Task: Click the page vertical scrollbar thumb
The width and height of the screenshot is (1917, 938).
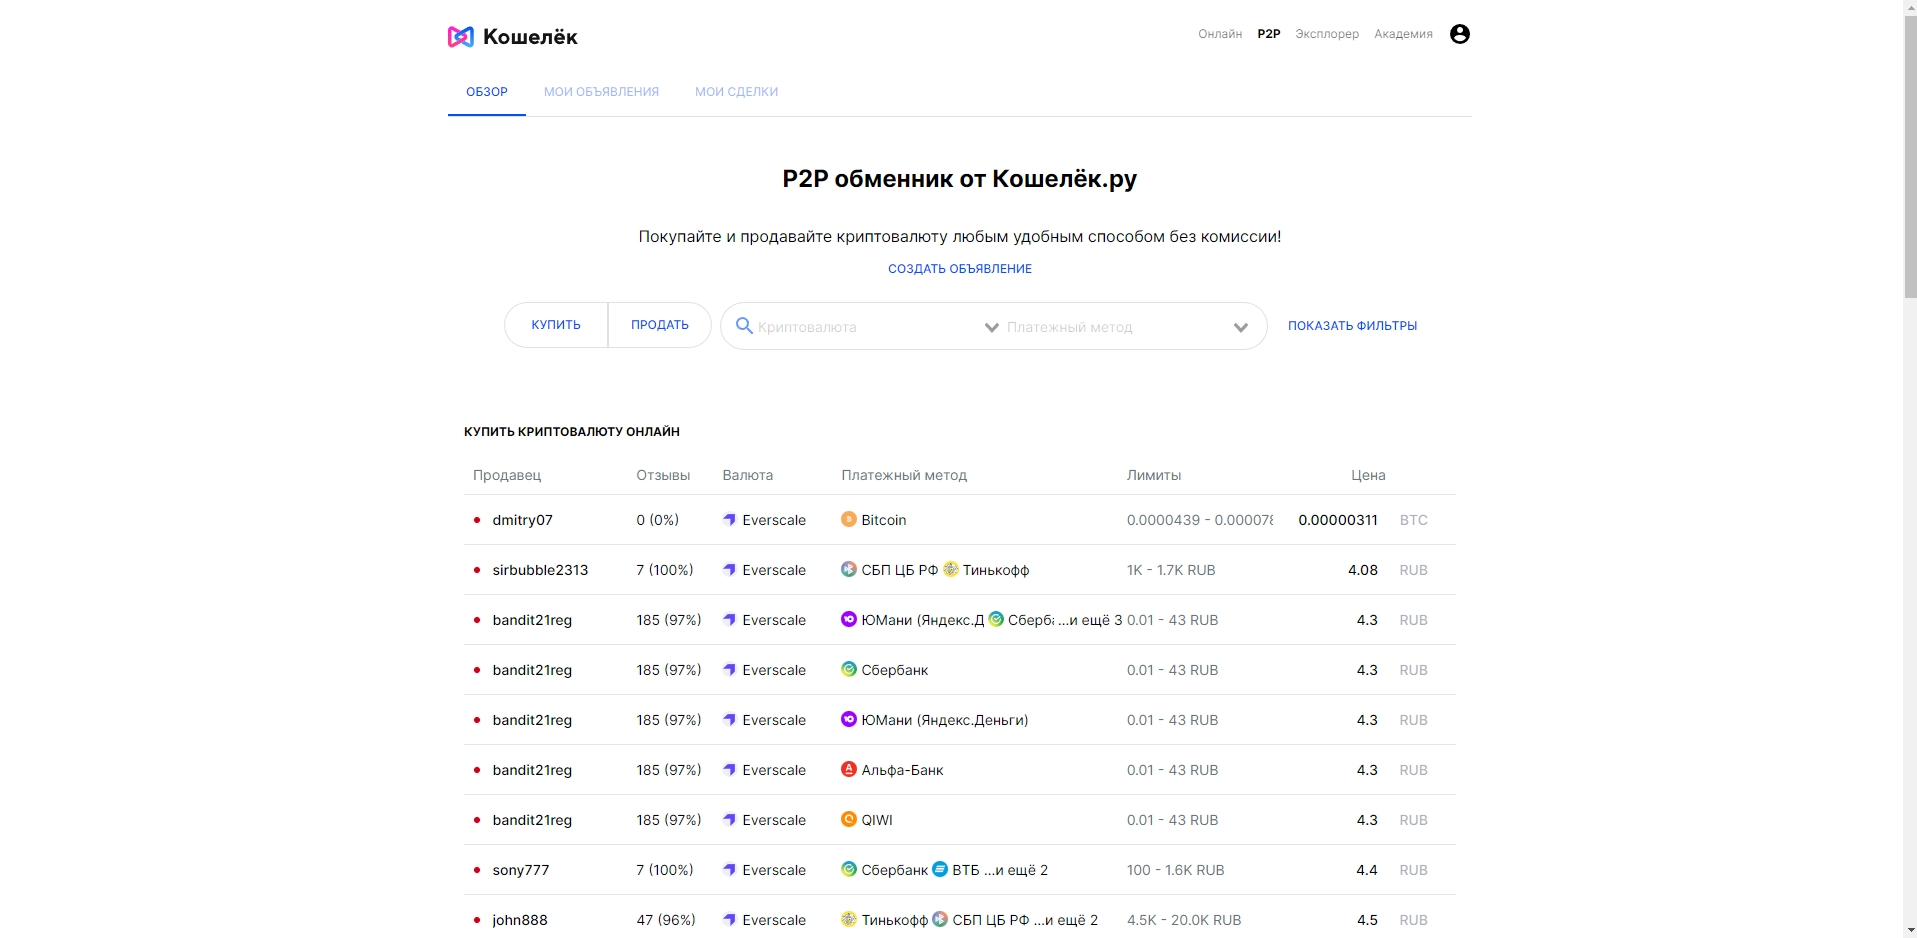Action: (x=1909, y=156)
